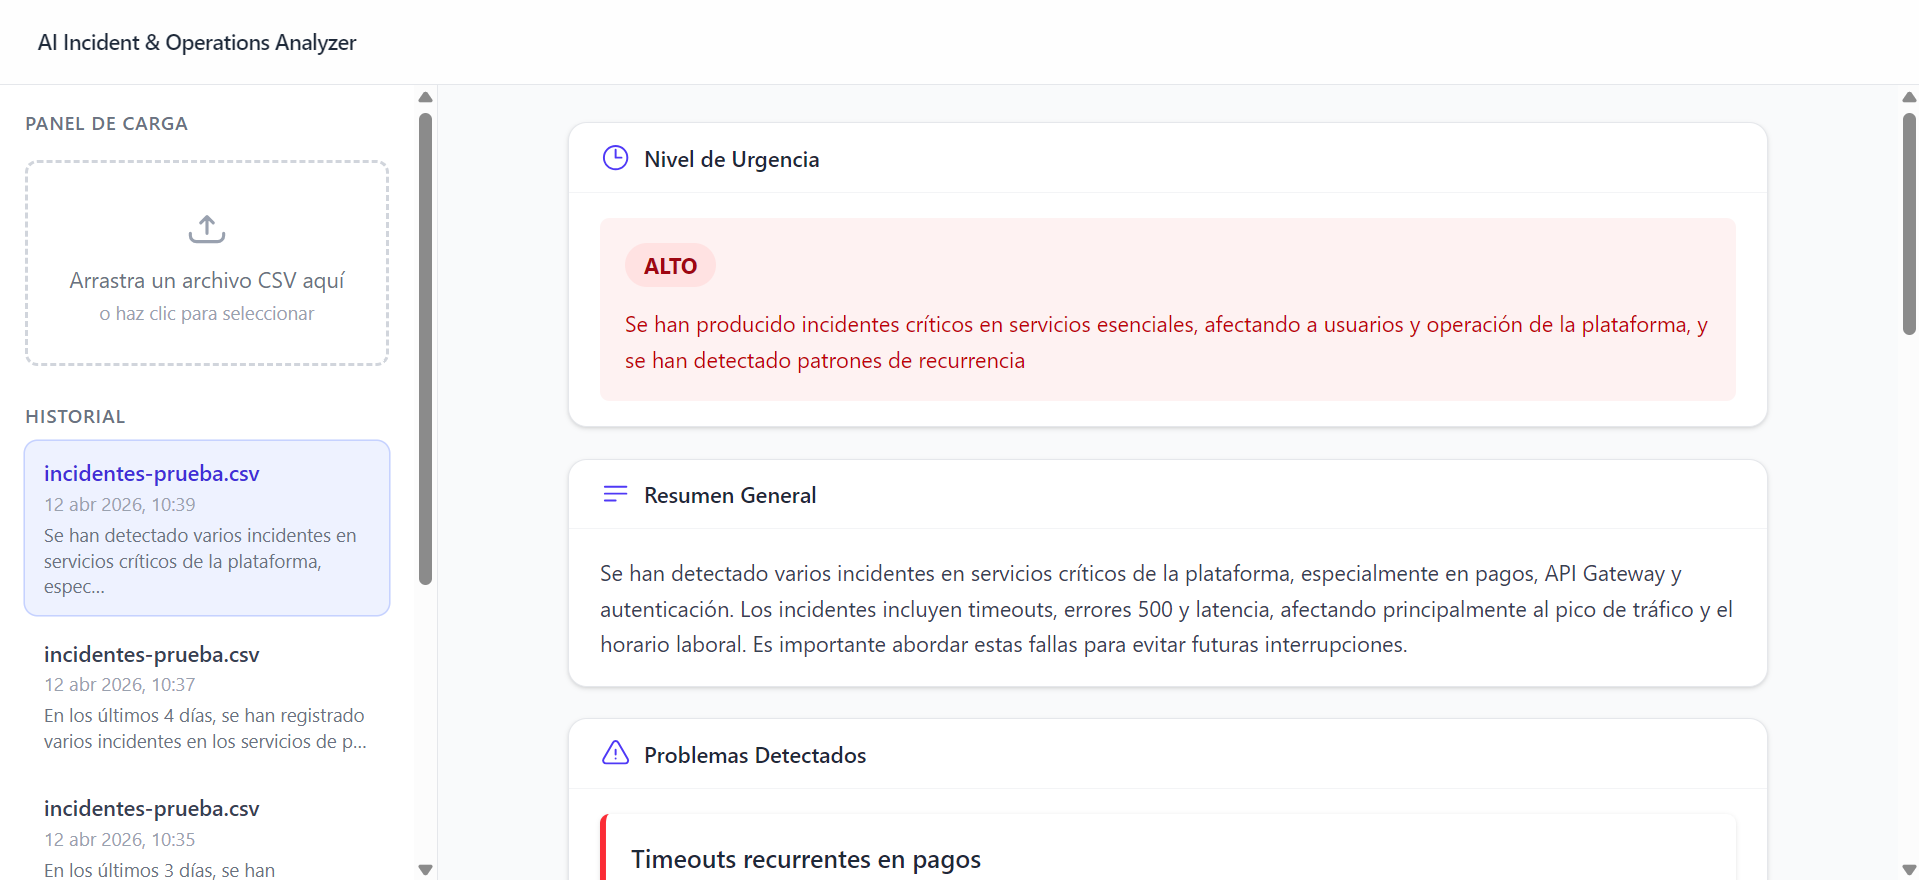
Task: Click the HISTORIAL heading
Action: tap(75, 417)
